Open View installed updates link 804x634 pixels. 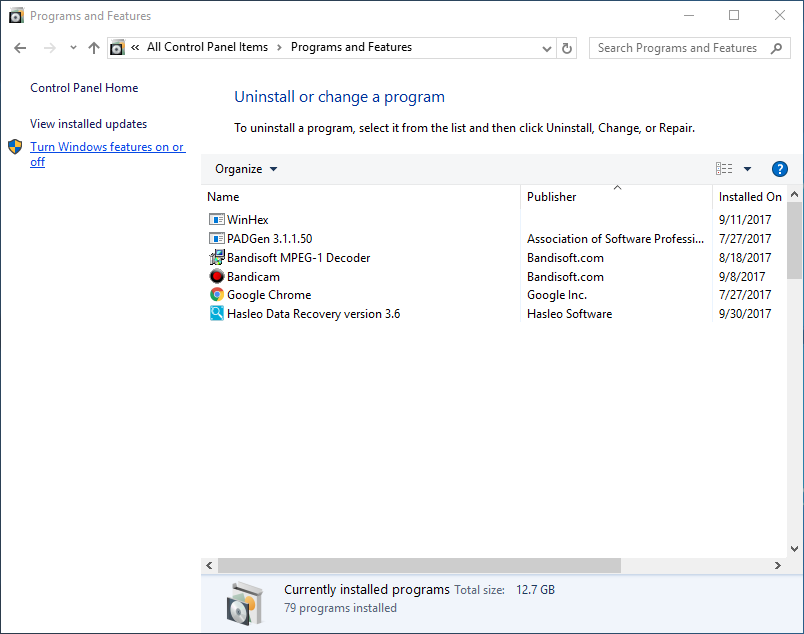pyautogui.click(x=88, y=124)
